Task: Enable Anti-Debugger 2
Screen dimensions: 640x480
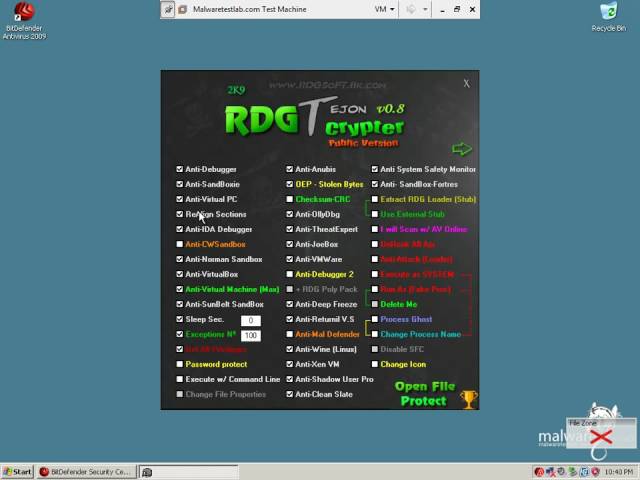Action: 289,274
